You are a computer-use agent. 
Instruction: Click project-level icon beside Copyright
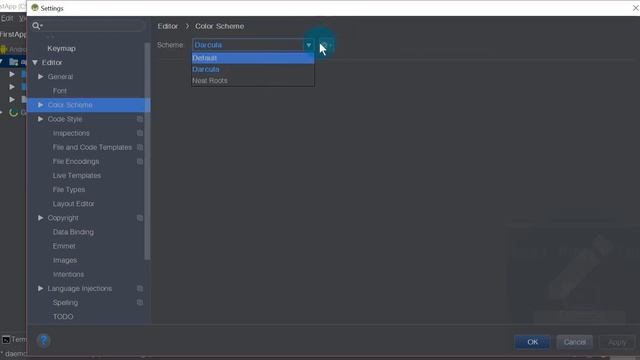pos(140,218)
